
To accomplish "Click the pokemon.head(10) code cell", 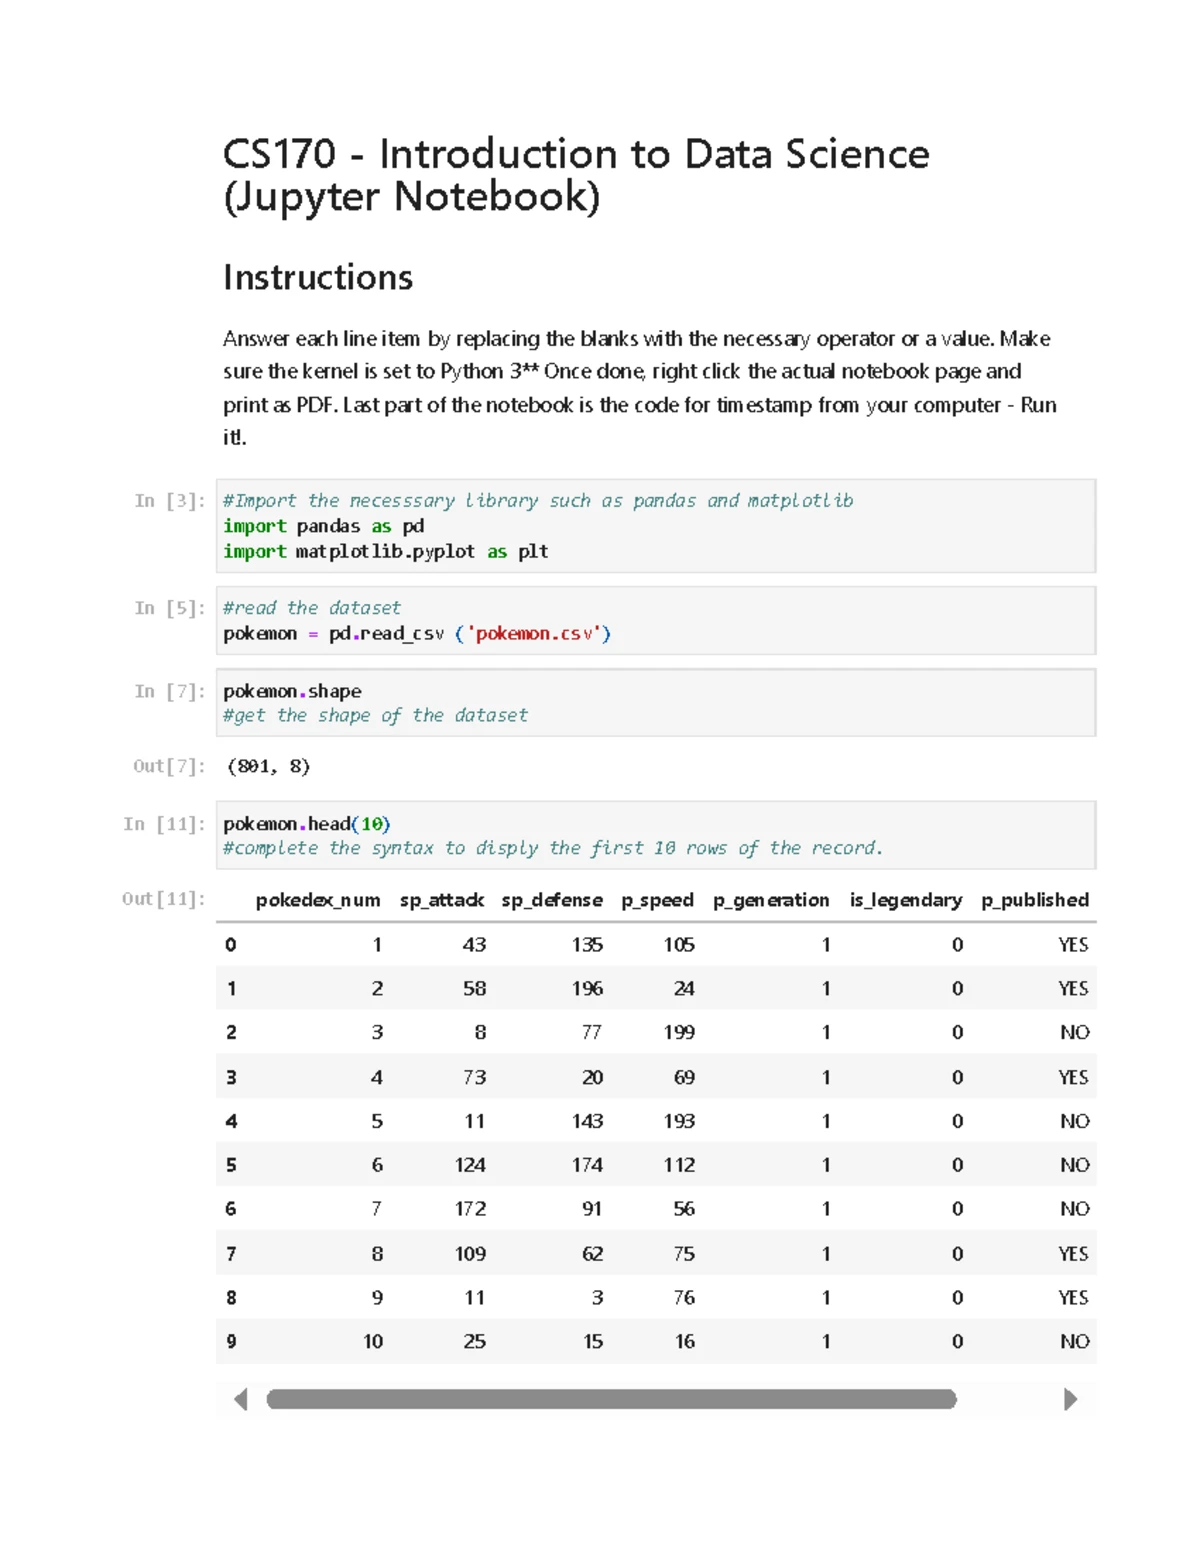I will [x=656, y=835].
